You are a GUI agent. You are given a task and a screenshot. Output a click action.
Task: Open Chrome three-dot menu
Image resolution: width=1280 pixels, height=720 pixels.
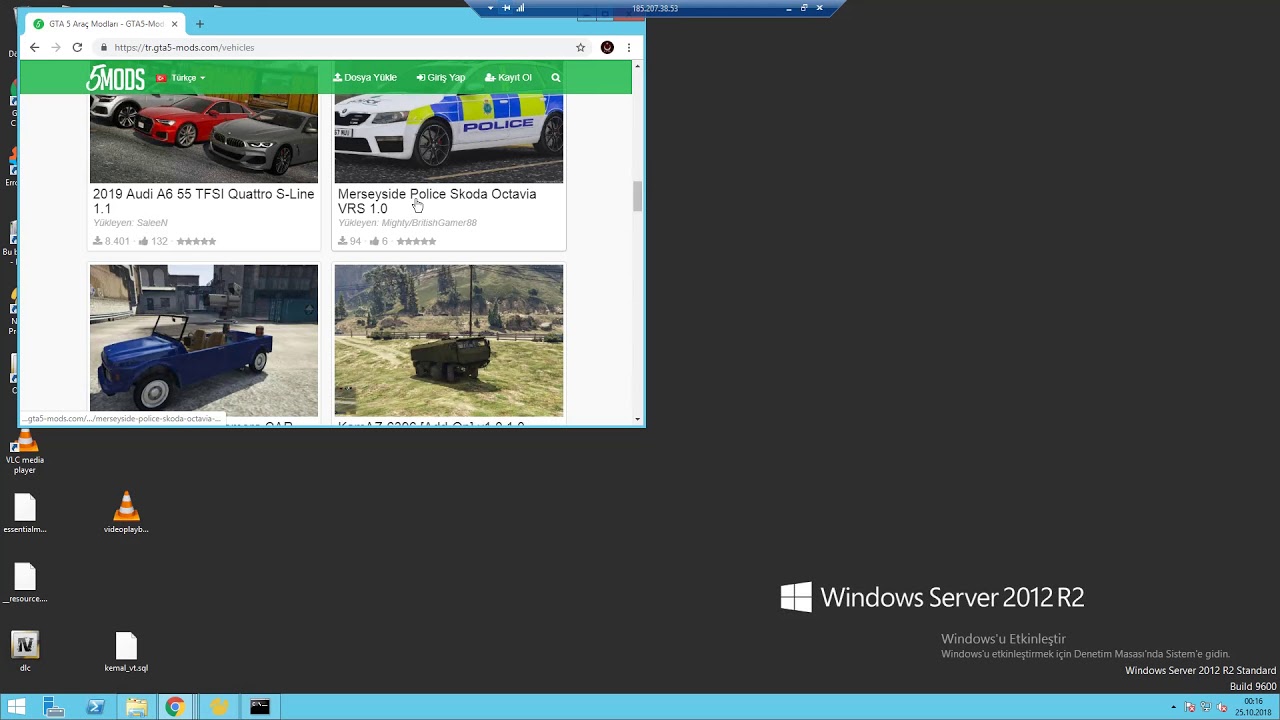tap(629, 47)
